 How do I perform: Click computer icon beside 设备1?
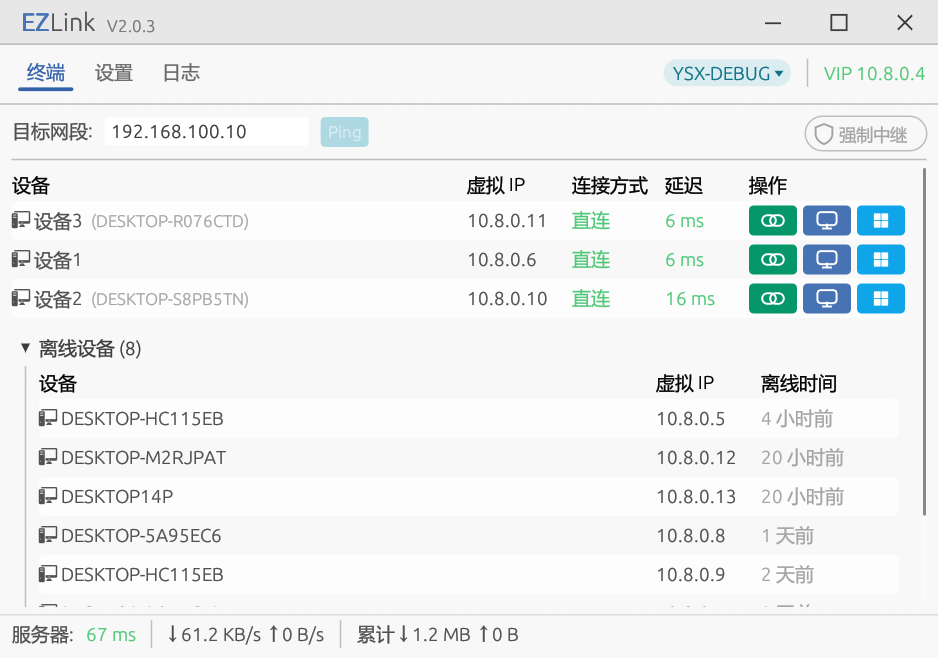click(x=21, y=259)
